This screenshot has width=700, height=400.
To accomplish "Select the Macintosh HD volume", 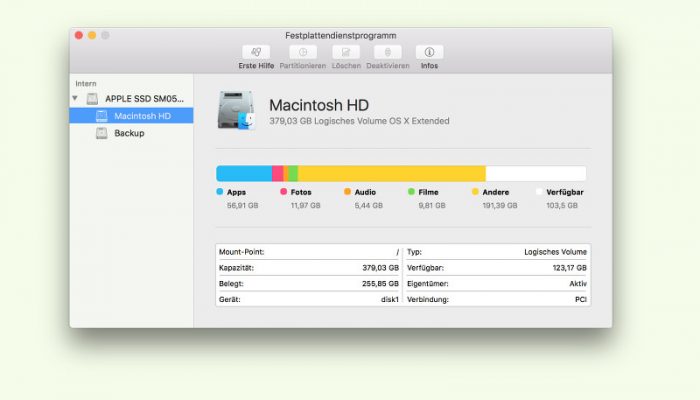I will (x=132, y=116).
